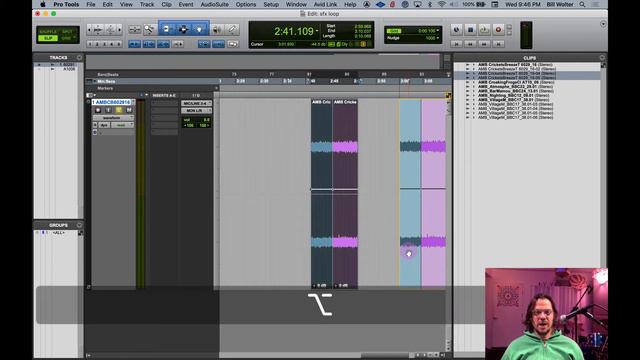The width and height of the screenshot is (640, 360).
Task: Click the Rewind transport button
Action: click(x=470, y=44)
